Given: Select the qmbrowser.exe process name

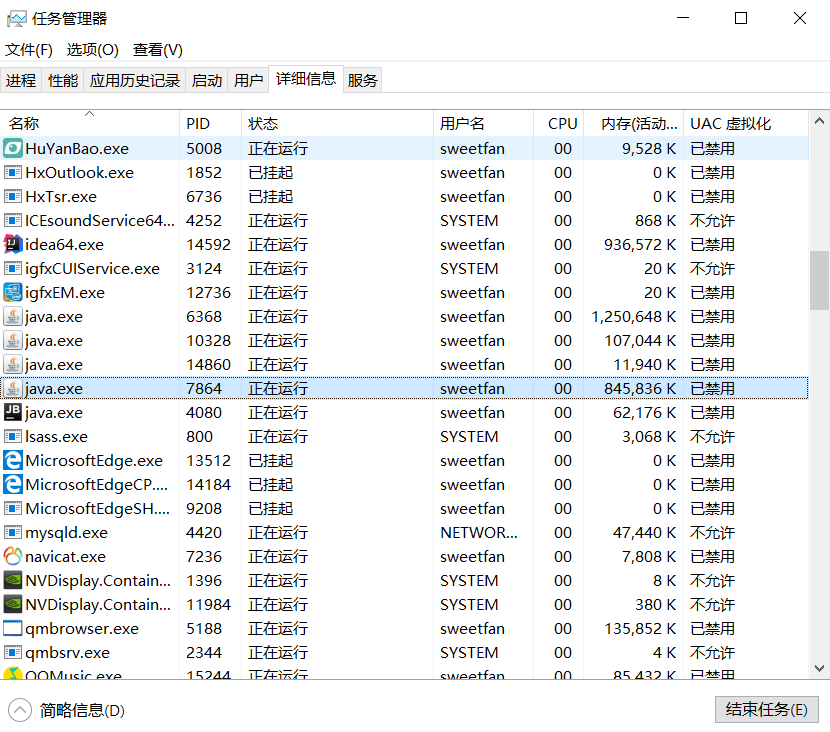Looking at the screenshot, I should [82, 629].
